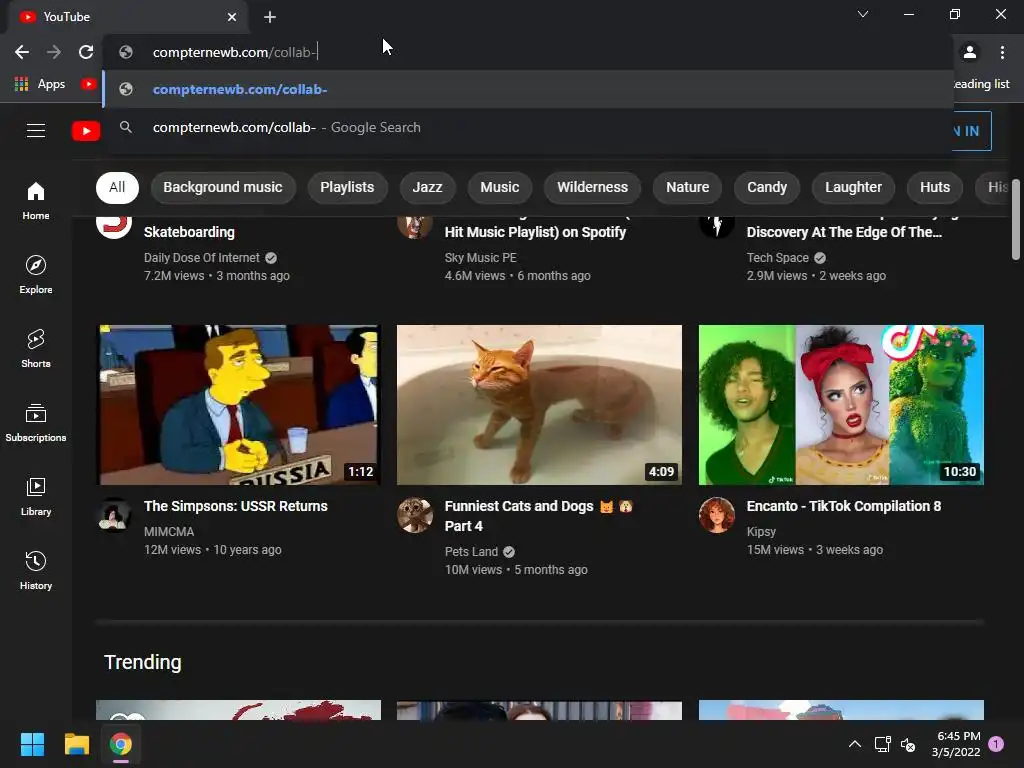
Task: Close the YouTube tab
Action: click(232, 17)
